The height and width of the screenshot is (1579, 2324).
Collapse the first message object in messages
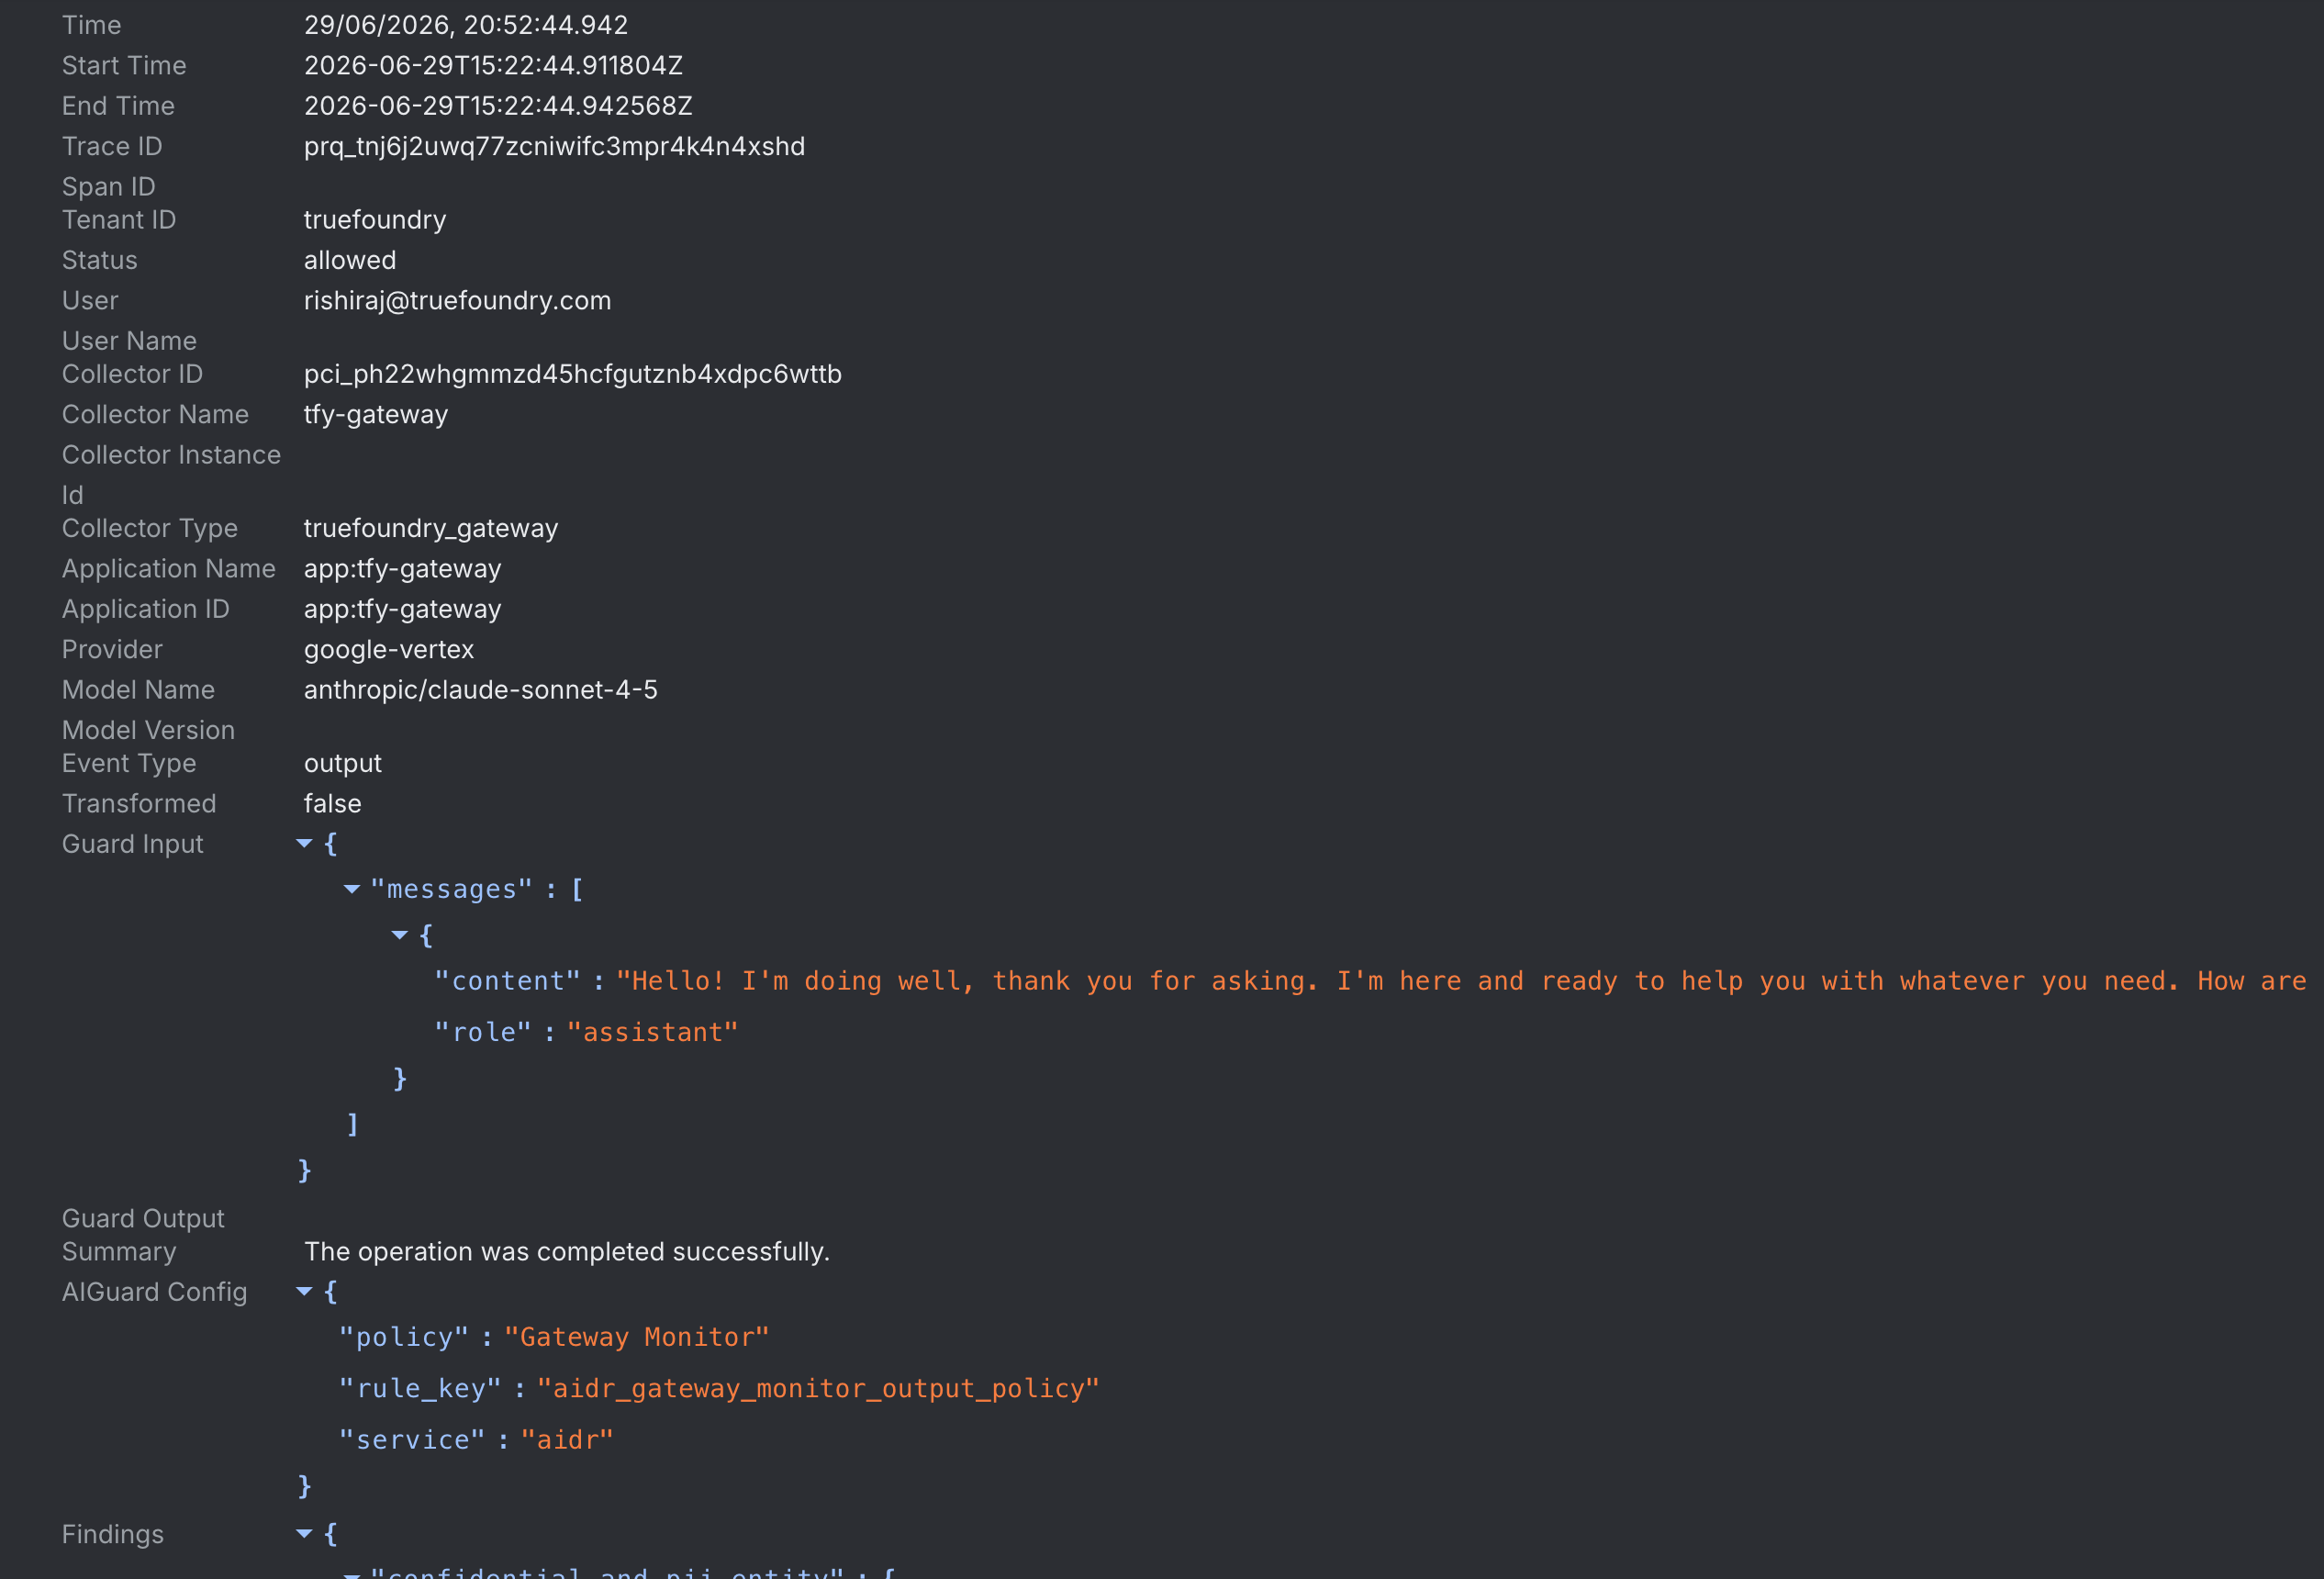(x=400, y=935)
